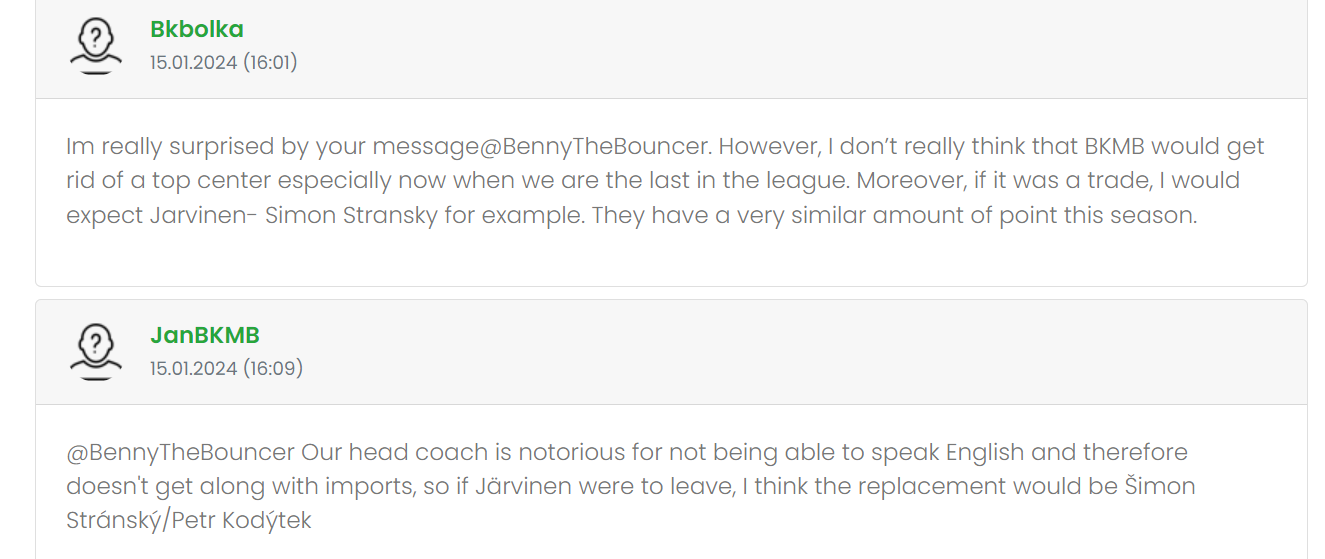Click the word "BKMB" in Bkbolka's message
The image size is (1325, 559).
[1114, 147]
